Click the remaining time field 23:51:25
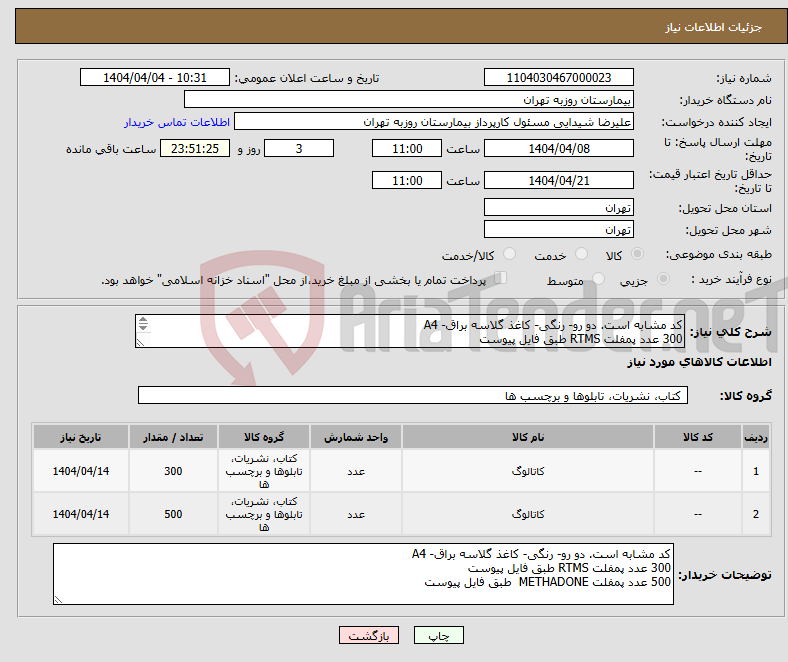This screenshot has width=788, height=662. pyautogui.click(x=195, y=148)
